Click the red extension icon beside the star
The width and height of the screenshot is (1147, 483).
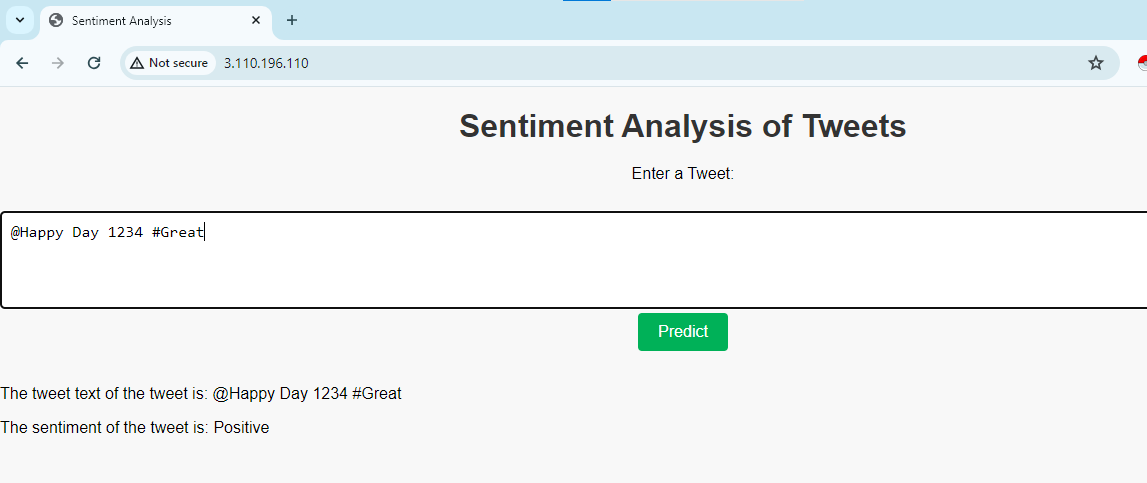point(1143,63)
